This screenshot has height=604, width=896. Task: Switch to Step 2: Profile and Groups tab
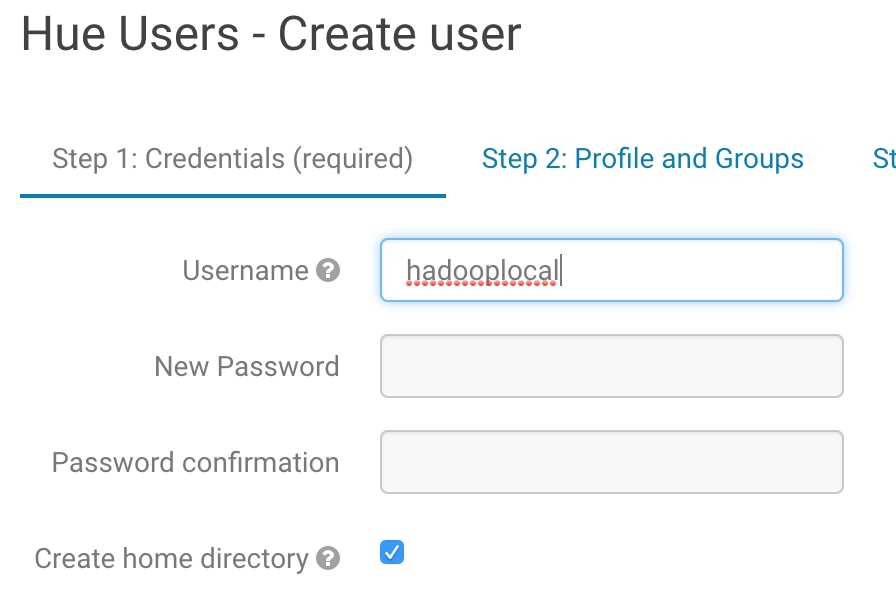(x=642, y=159)
